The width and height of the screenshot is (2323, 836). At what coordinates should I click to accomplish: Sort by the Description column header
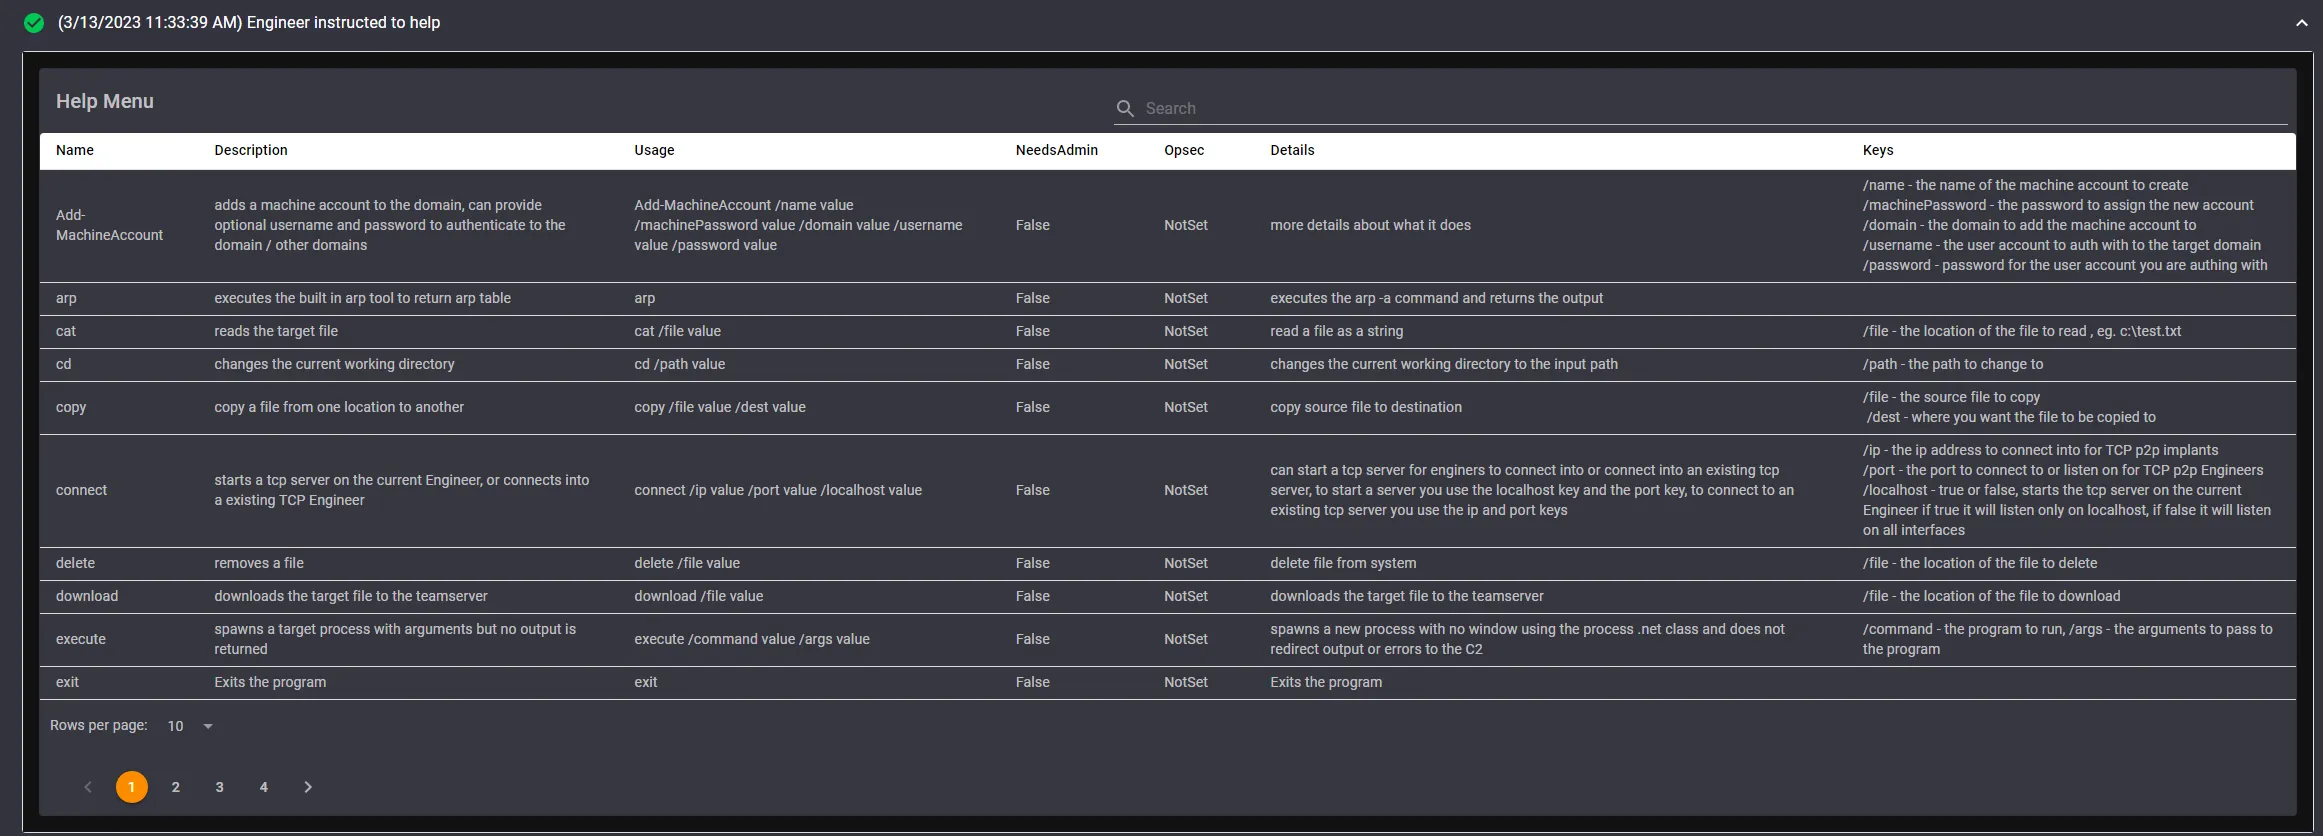[251, 150]
